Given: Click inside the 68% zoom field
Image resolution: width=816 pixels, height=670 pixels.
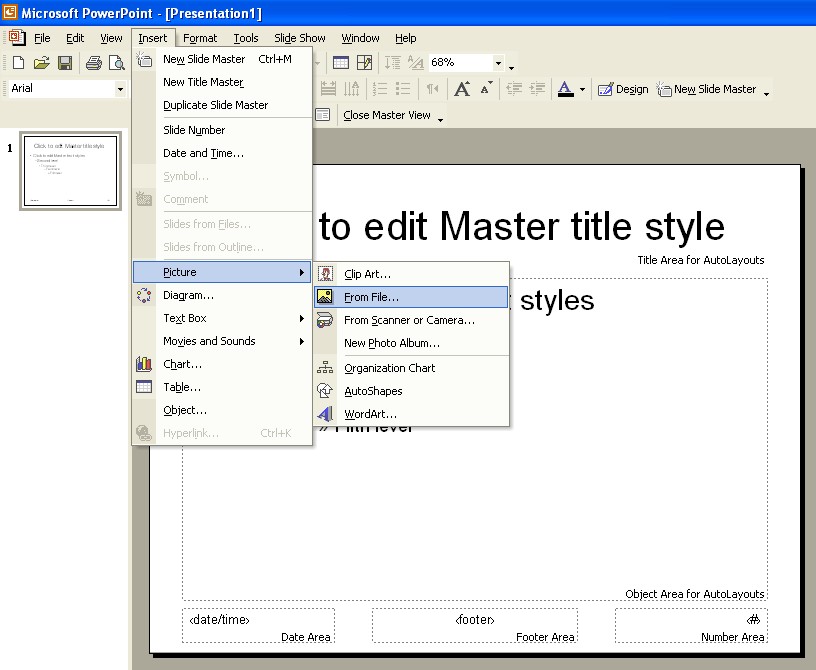Looking at the screenshot, I should [x=460, y=62].
